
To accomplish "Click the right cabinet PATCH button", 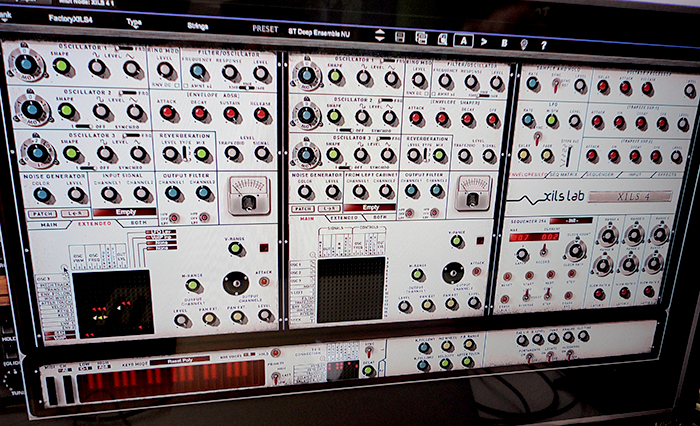I will [x=302, y=209].
